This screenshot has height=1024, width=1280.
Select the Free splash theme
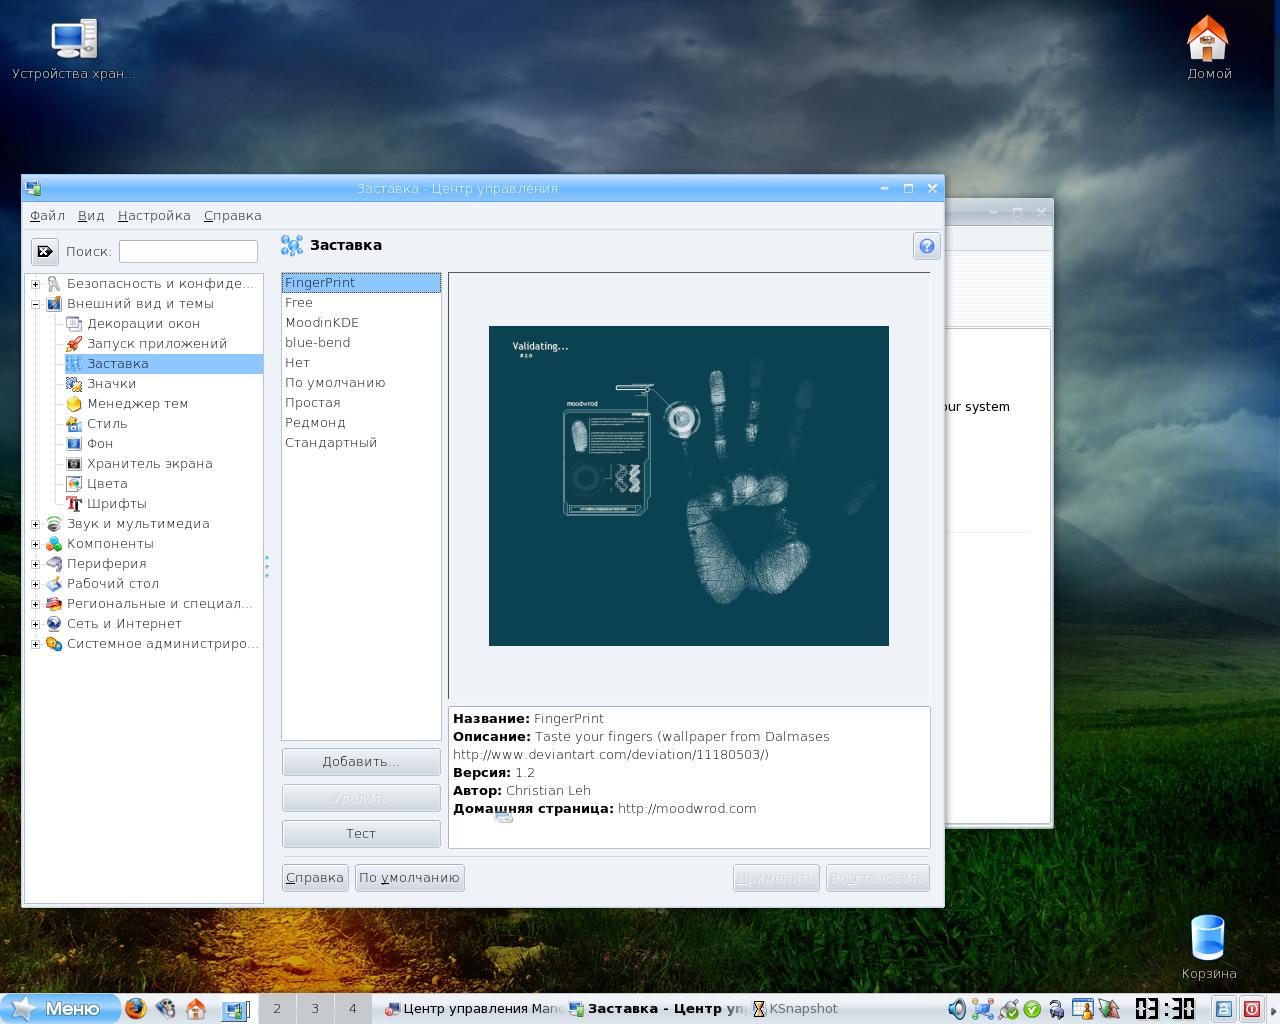(x=361, y=303)
